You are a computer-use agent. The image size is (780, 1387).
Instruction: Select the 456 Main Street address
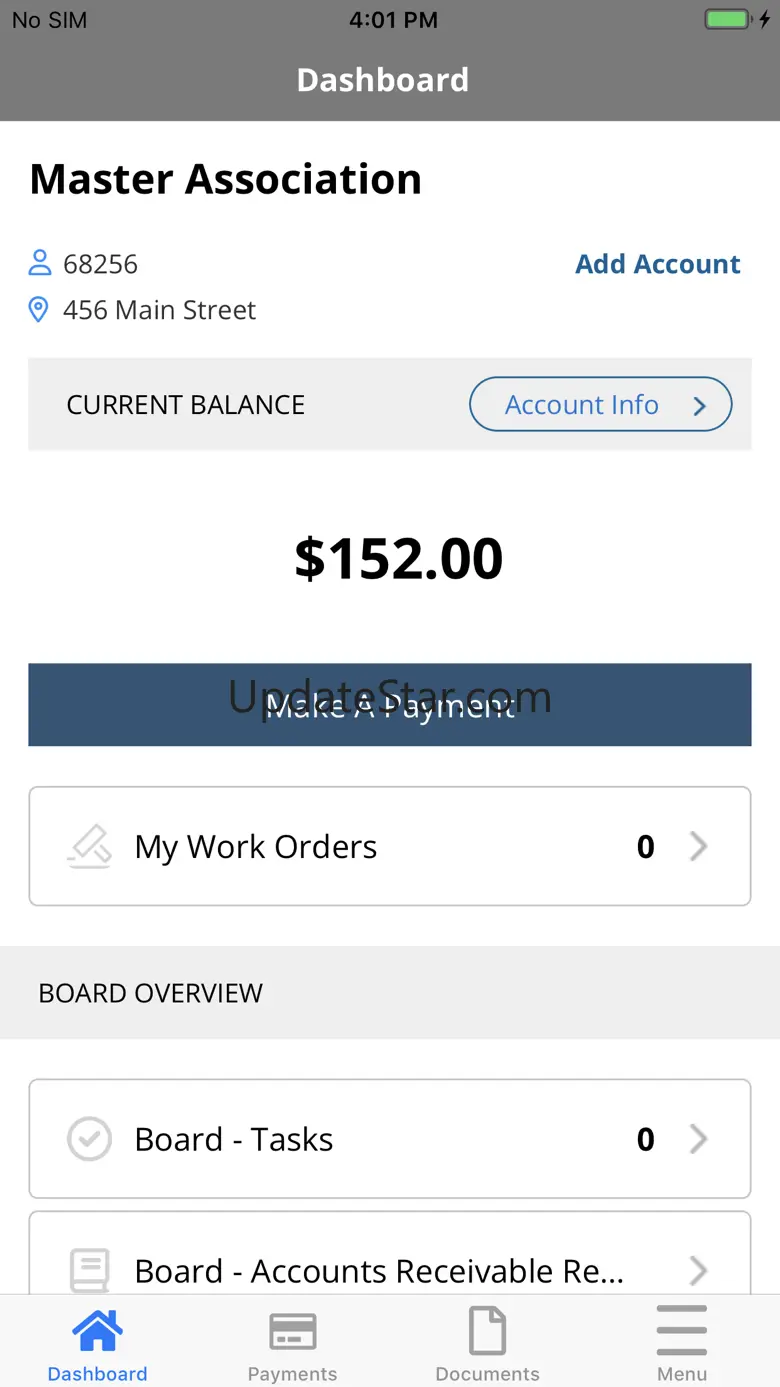tap(159, 310)
